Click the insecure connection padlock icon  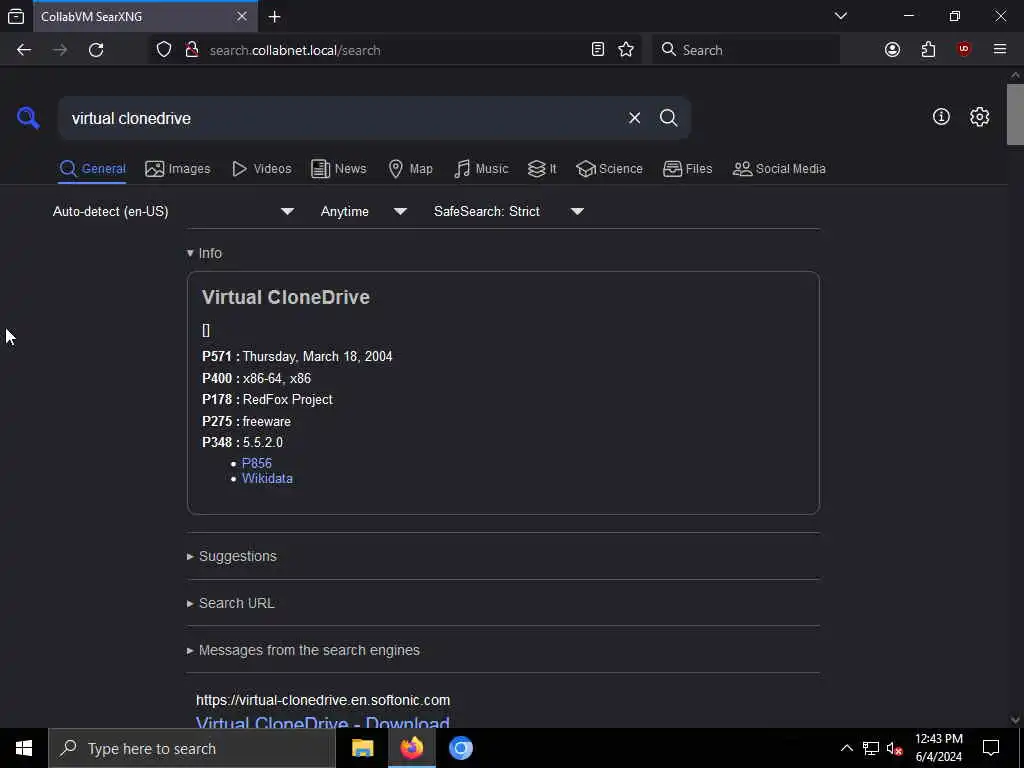point(191,50)
